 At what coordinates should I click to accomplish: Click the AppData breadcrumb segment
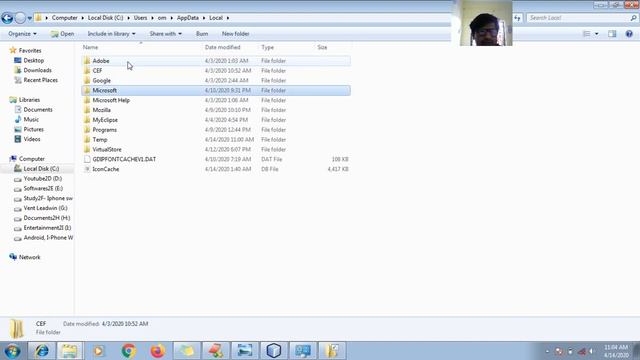point(188,18)
